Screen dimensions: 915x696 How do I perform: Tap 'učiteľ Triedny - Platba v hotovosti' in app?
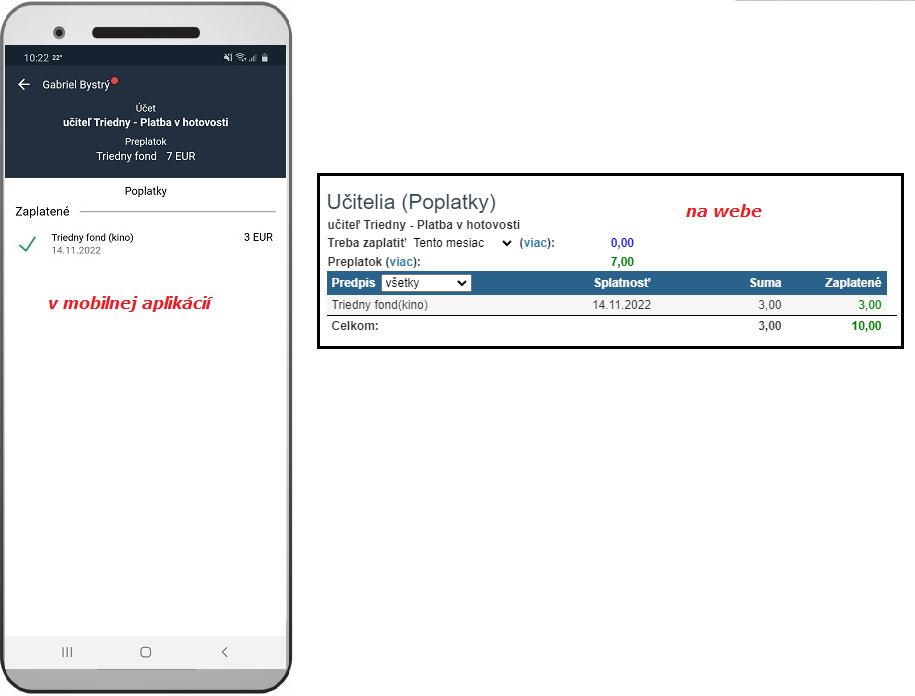pos(146,123)
